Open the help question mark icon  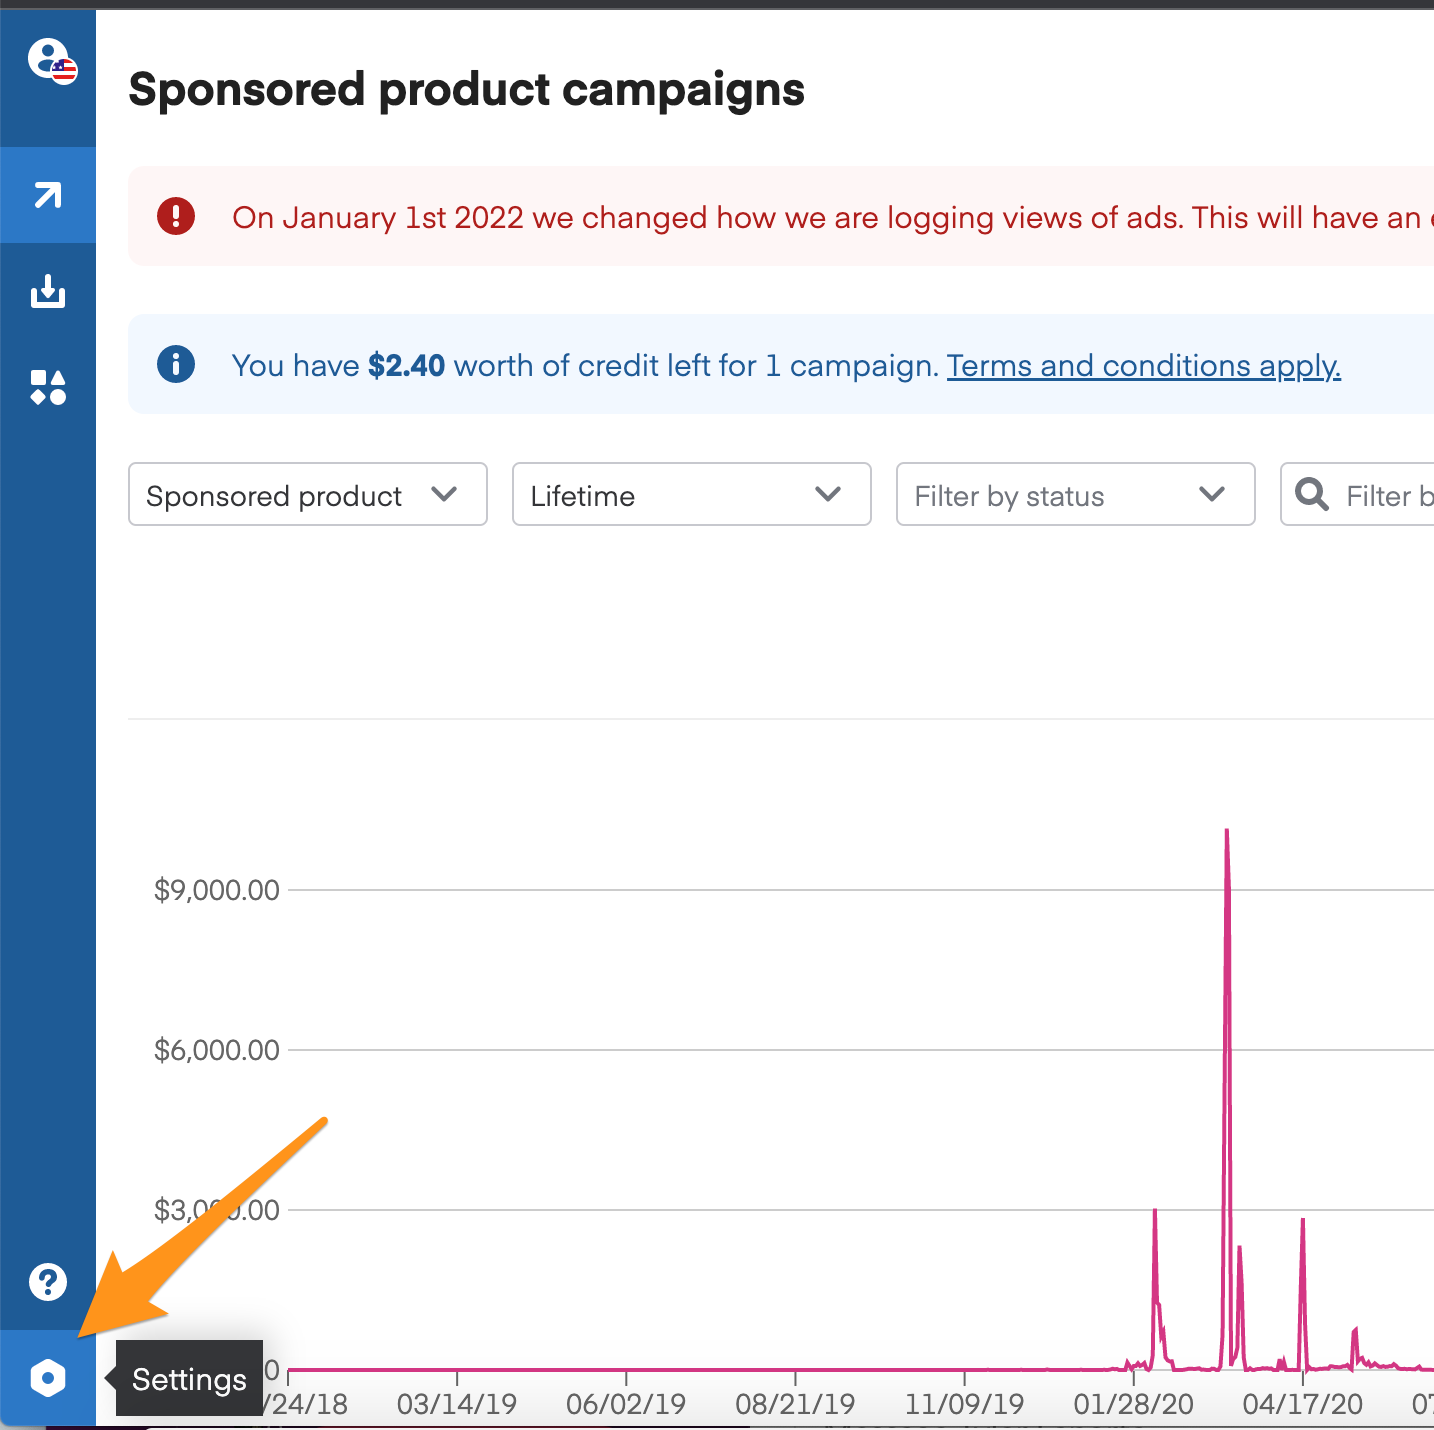click(x=48, y=1281)
